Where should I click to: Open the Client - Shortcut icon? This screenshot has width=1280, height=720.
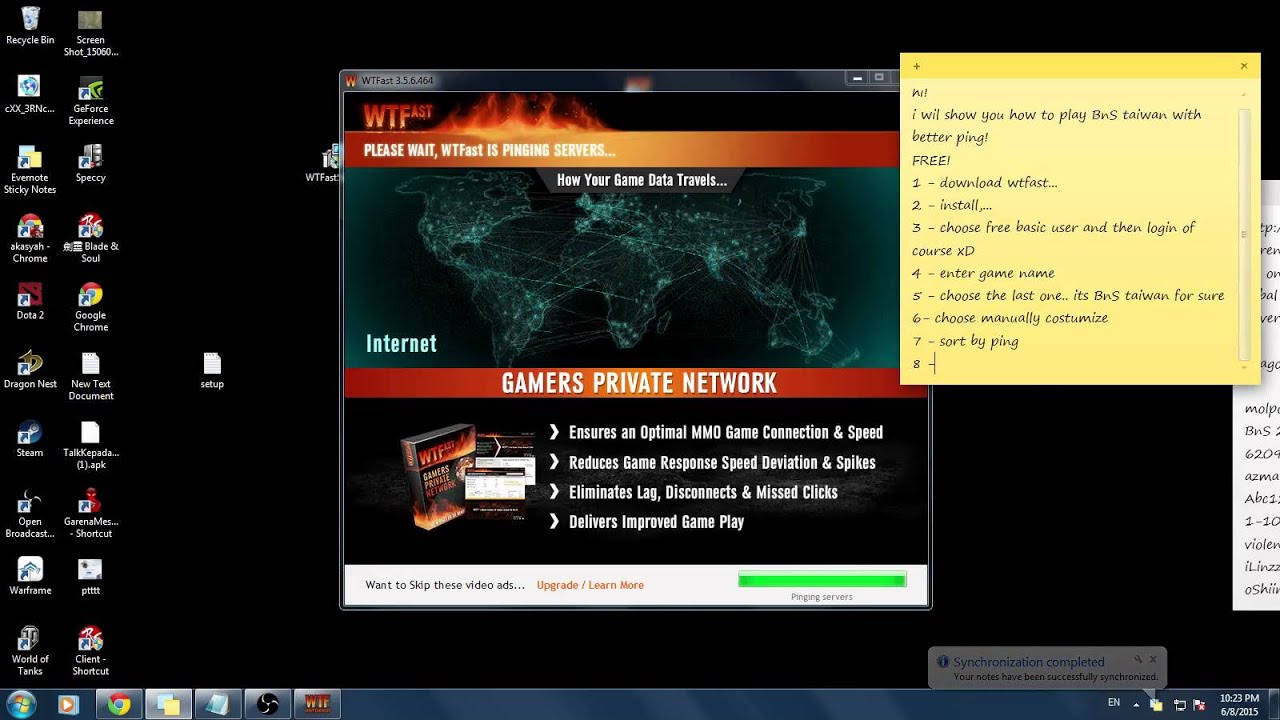click(90, 651)
